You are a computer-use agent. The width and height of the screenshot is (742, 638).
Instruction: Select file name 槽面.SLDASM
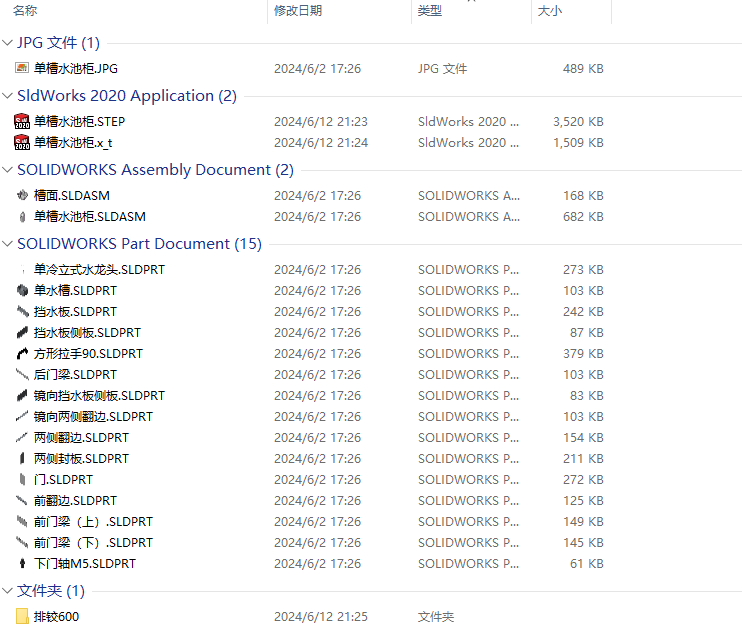click(x=71, y=195)
